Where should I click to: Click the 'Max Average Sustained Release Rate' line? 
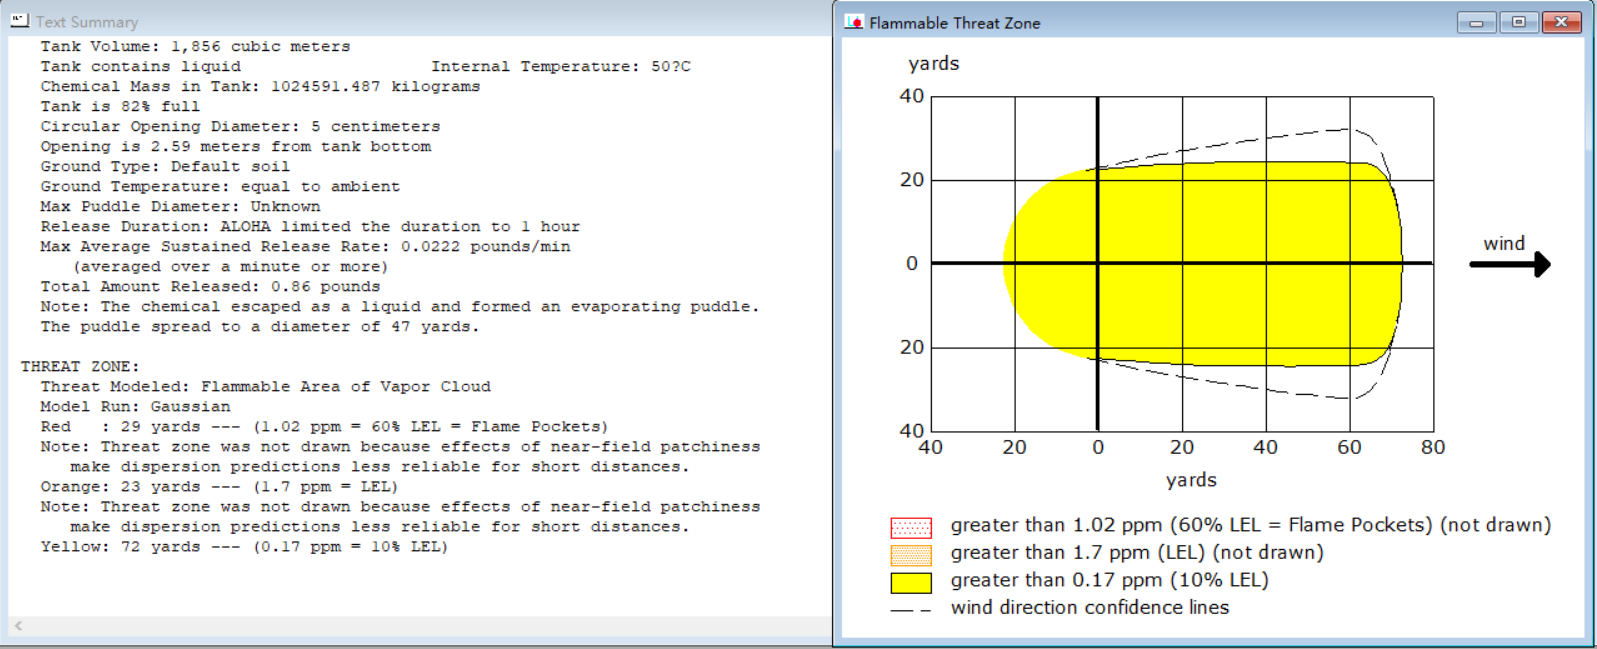(305, 246)
